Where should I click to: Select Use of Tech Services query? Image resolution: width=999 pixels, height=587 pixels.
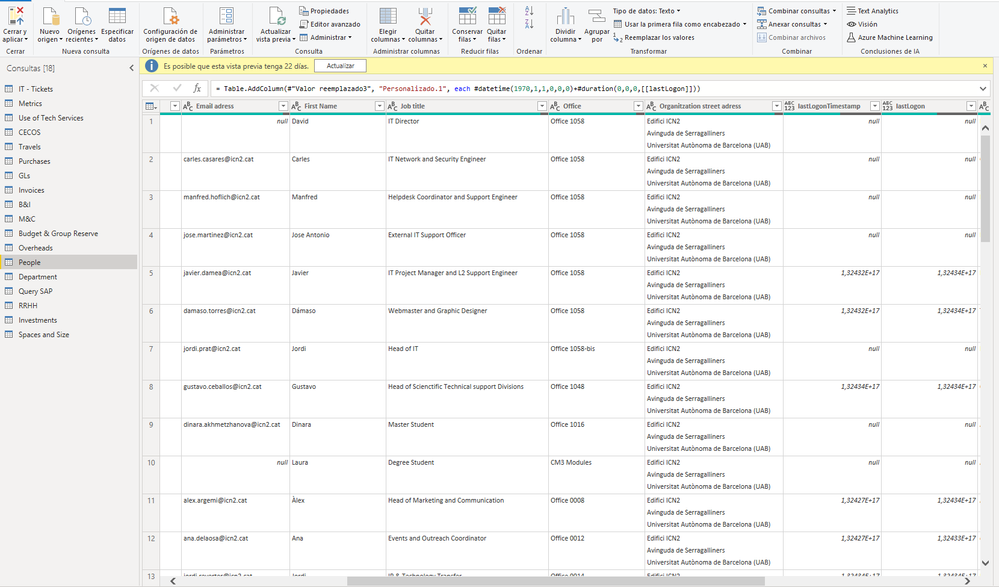(x=69, y=118)
